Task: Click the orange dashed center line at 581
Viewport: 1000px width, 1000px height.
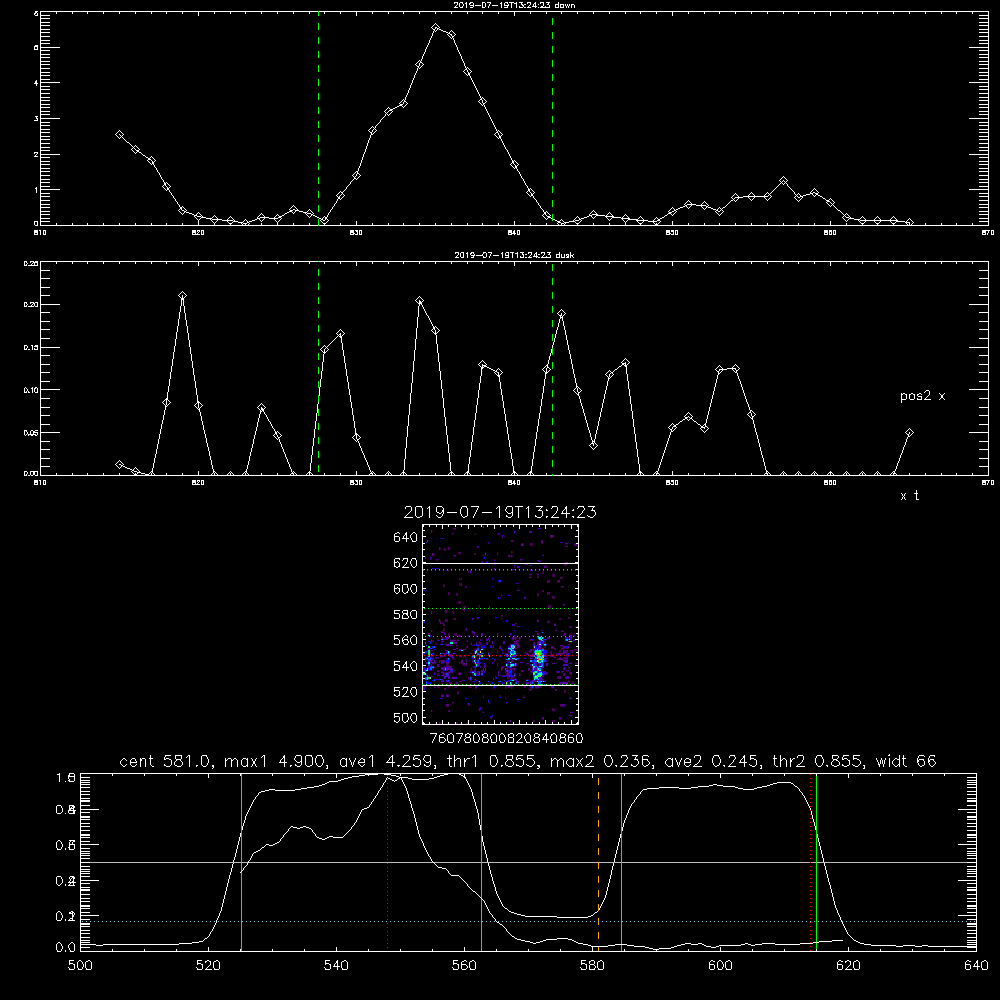Action: [598, 861]
